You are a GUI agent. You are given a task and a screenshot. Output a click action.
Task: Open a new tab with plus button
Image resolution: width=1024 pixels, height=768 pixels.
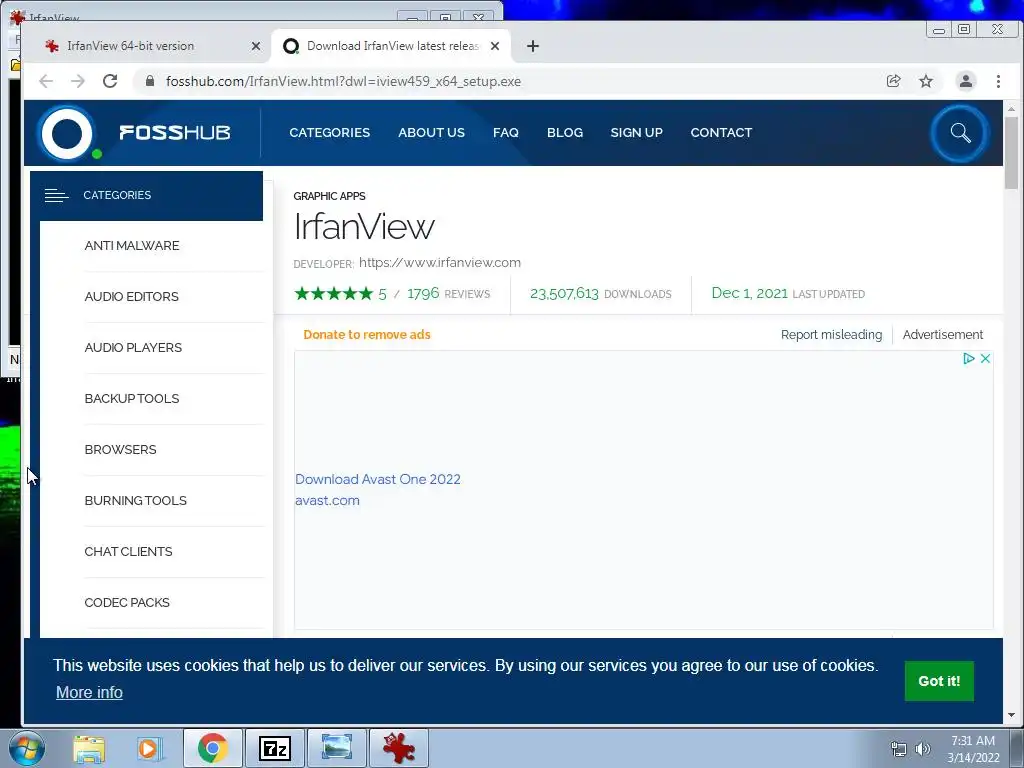coord(532,46)
